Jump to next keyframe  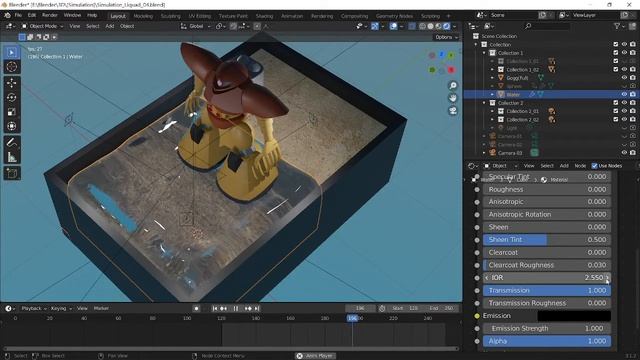(248, 309)
